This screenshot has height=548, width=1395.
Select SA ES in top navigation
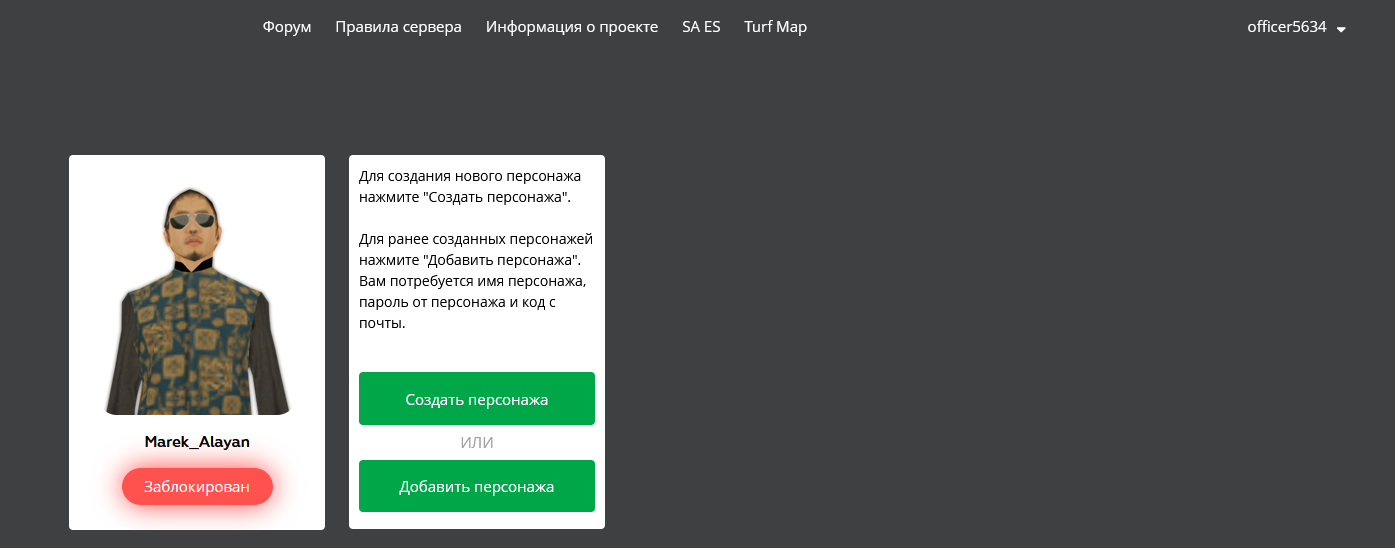pyautogui.click(x=701, y=27)
